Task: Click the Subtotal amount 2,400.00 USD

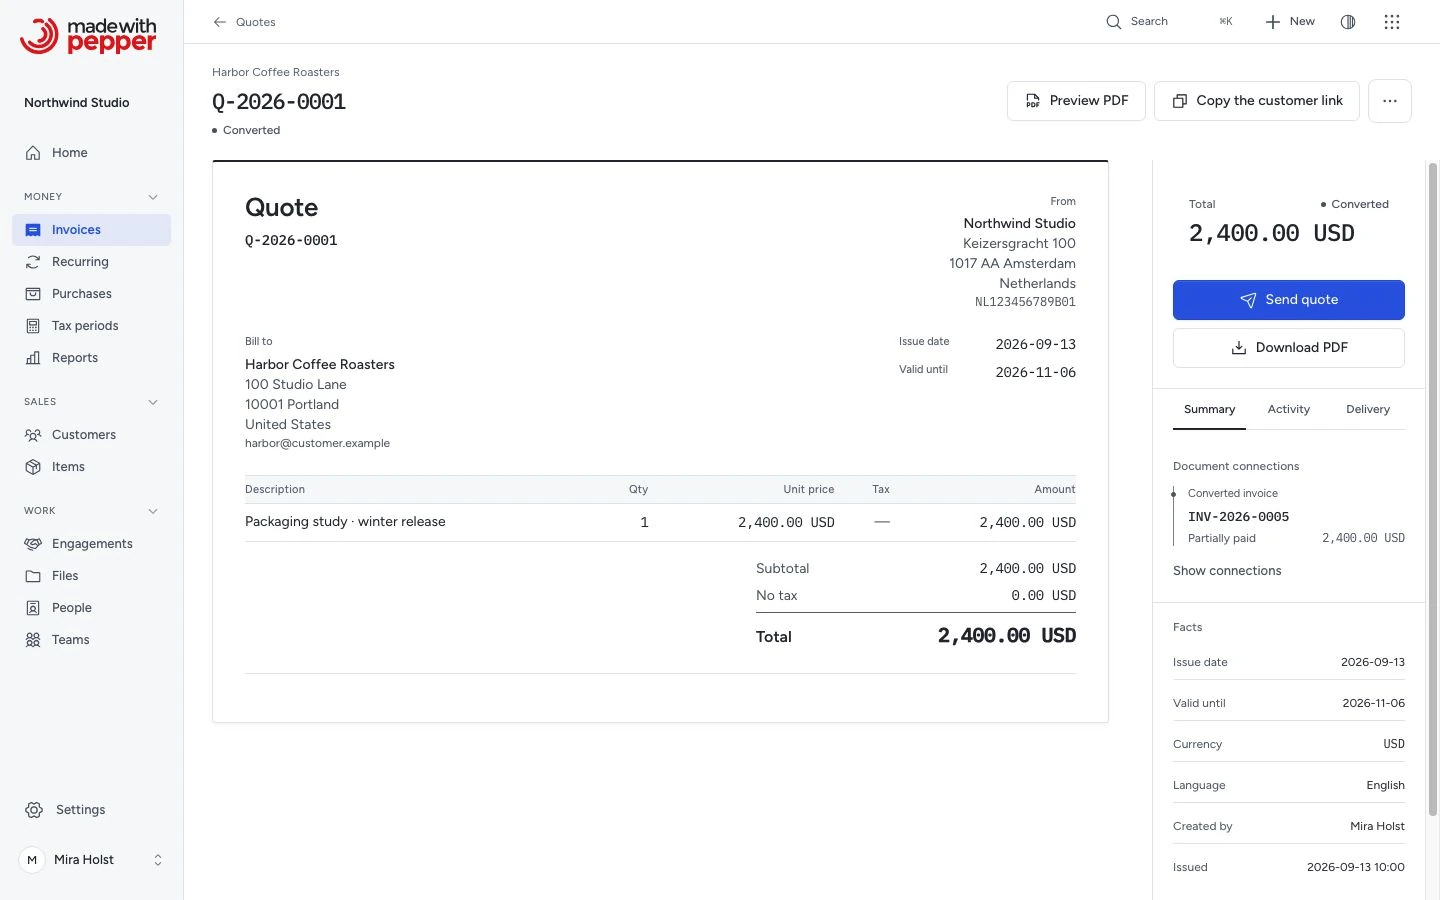Action: [1027, 568]
